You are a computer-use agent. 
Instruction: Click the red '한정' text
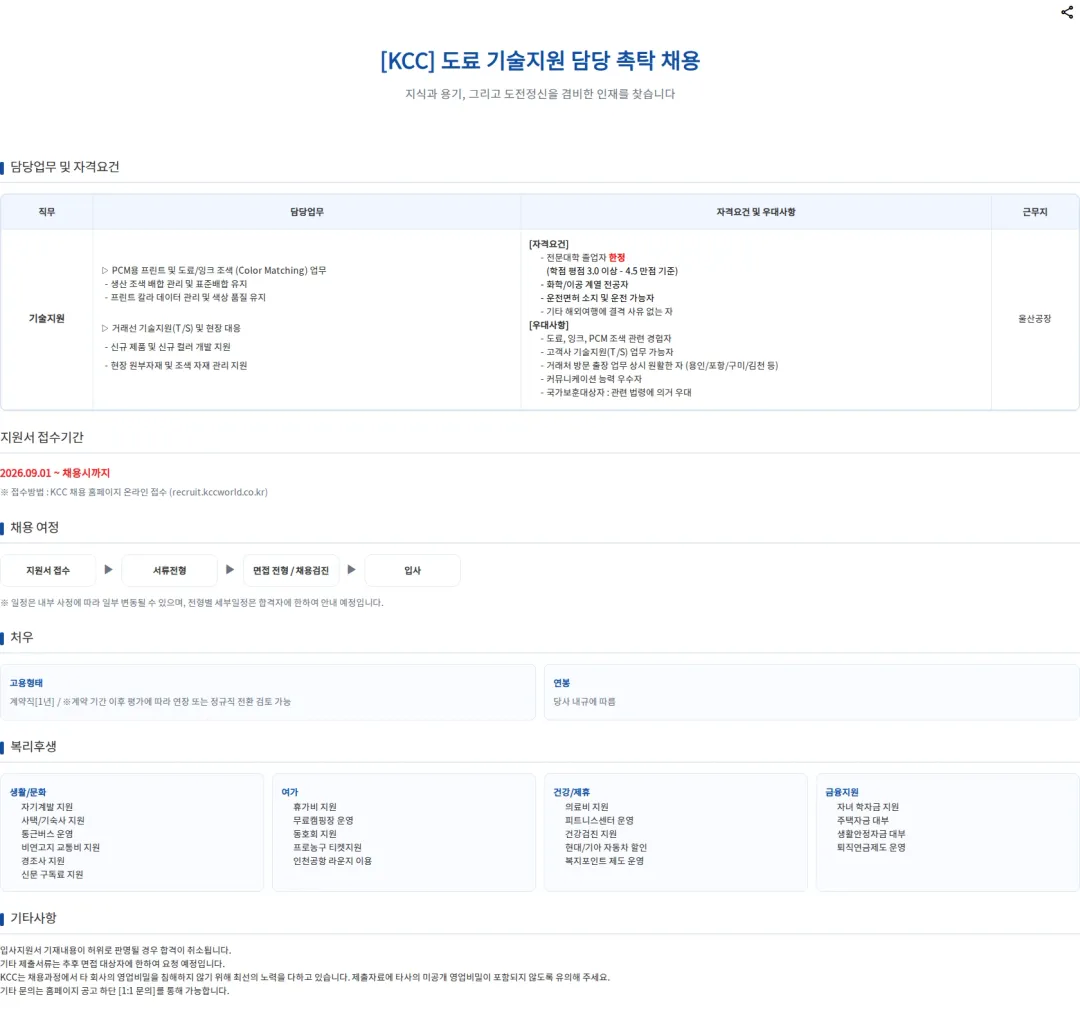(x=616, y=258)
